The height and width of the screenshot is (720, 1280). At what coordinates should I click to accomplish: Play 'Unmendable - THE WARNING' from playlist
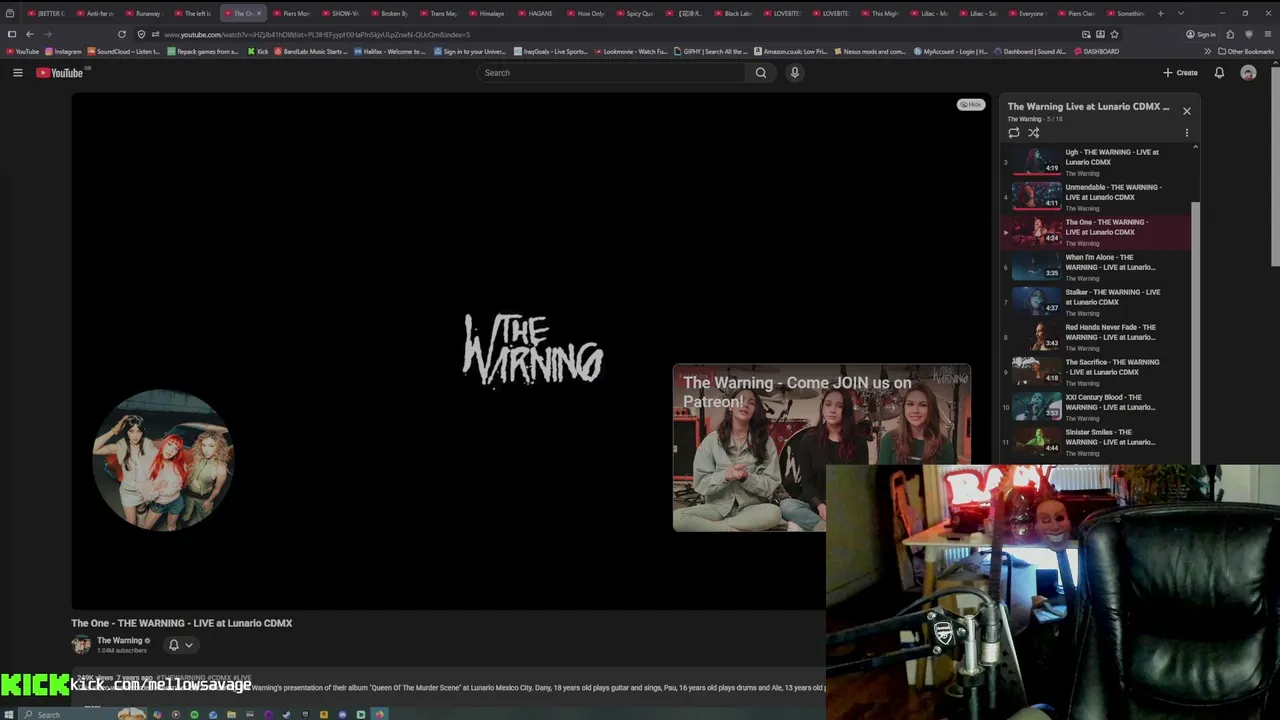point(1097,197)
